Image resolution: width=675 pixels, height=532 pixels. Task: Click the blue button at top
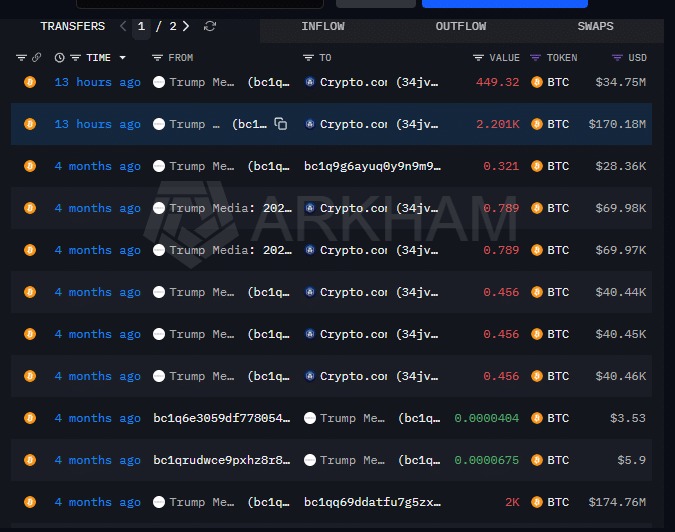(505, 3)
